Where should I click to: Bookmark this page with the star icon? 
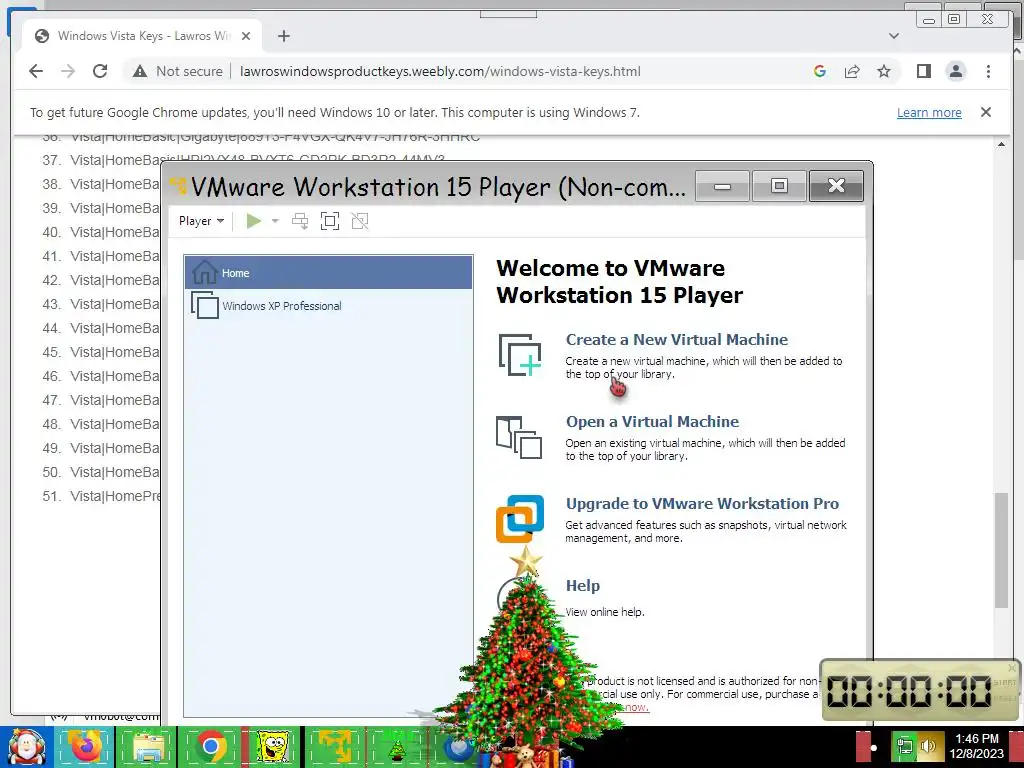click(x=884, y=71)
